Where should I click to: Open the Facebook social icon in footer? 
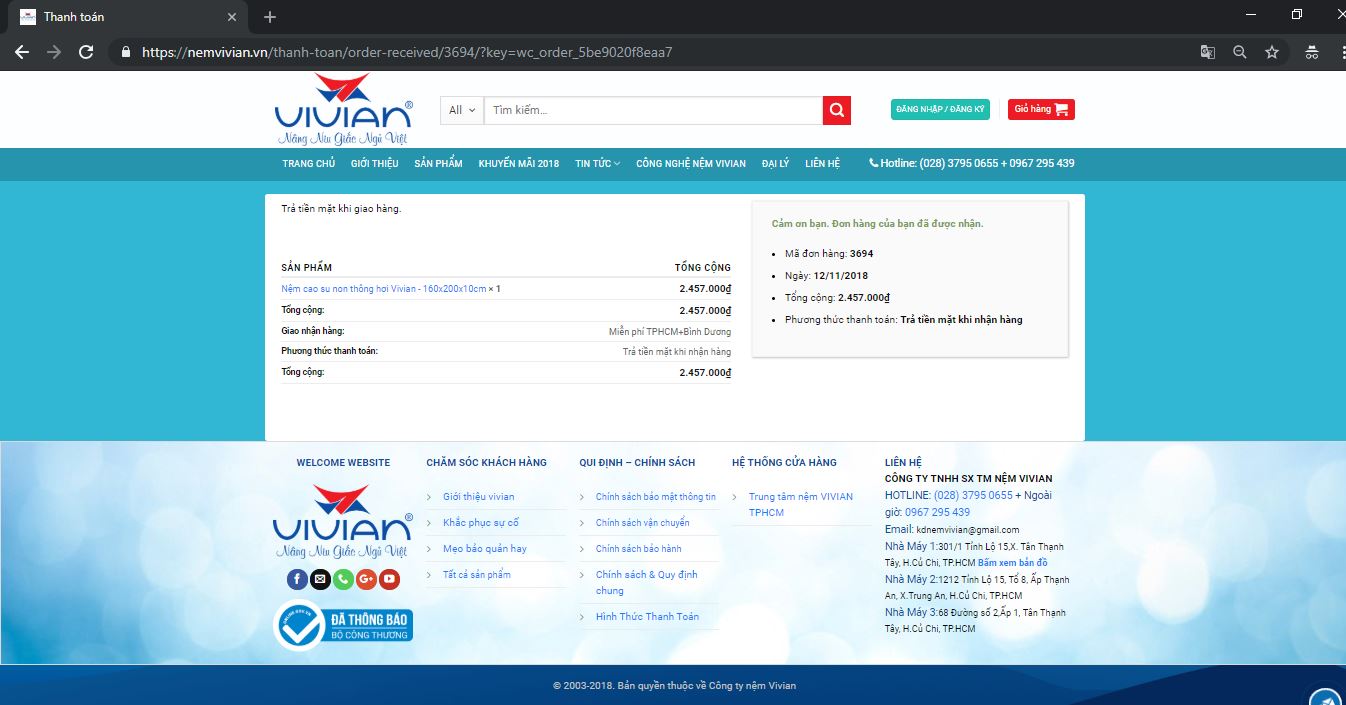pyautogui.click(x=297, y=579)
